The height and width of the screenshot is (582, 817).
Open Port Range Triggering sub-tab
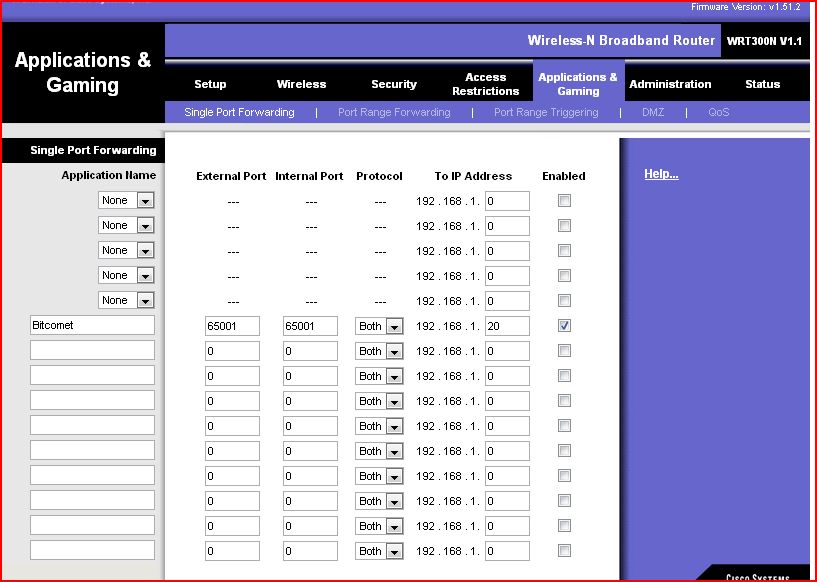[x=546, y=113]
